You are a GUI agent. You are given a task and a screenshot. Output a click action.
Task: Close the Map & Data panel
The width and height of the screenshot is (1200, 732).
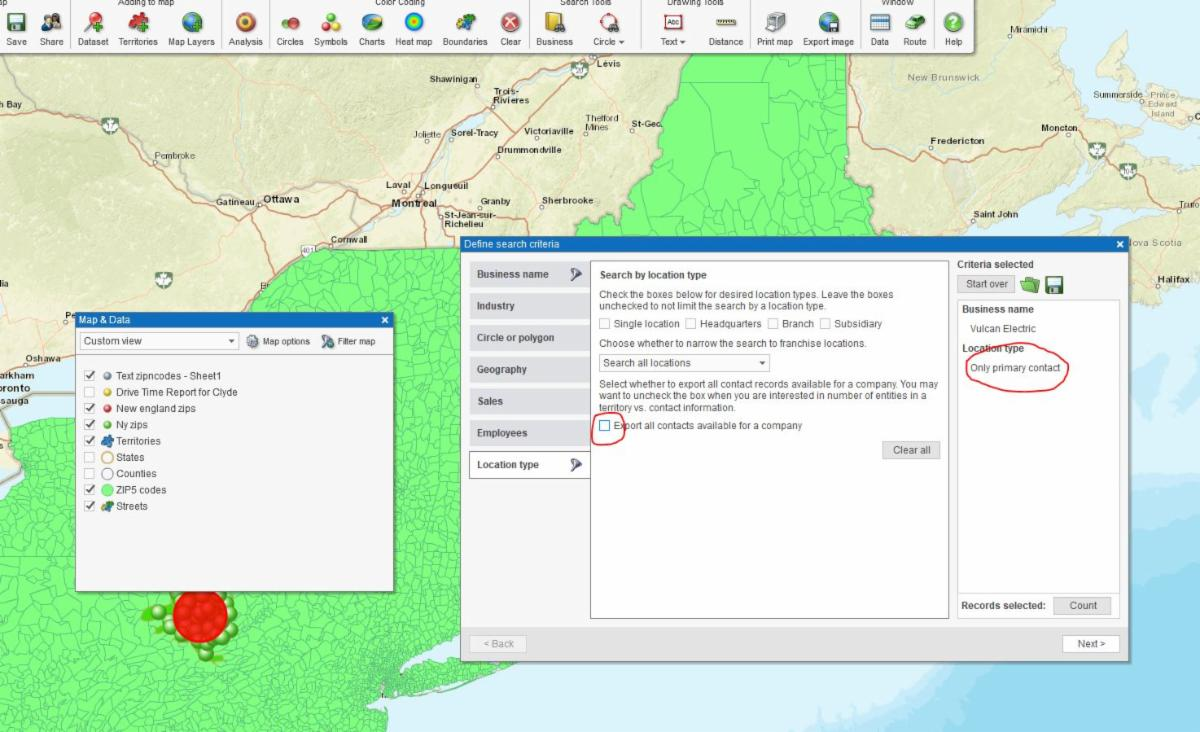pos(385,320)
